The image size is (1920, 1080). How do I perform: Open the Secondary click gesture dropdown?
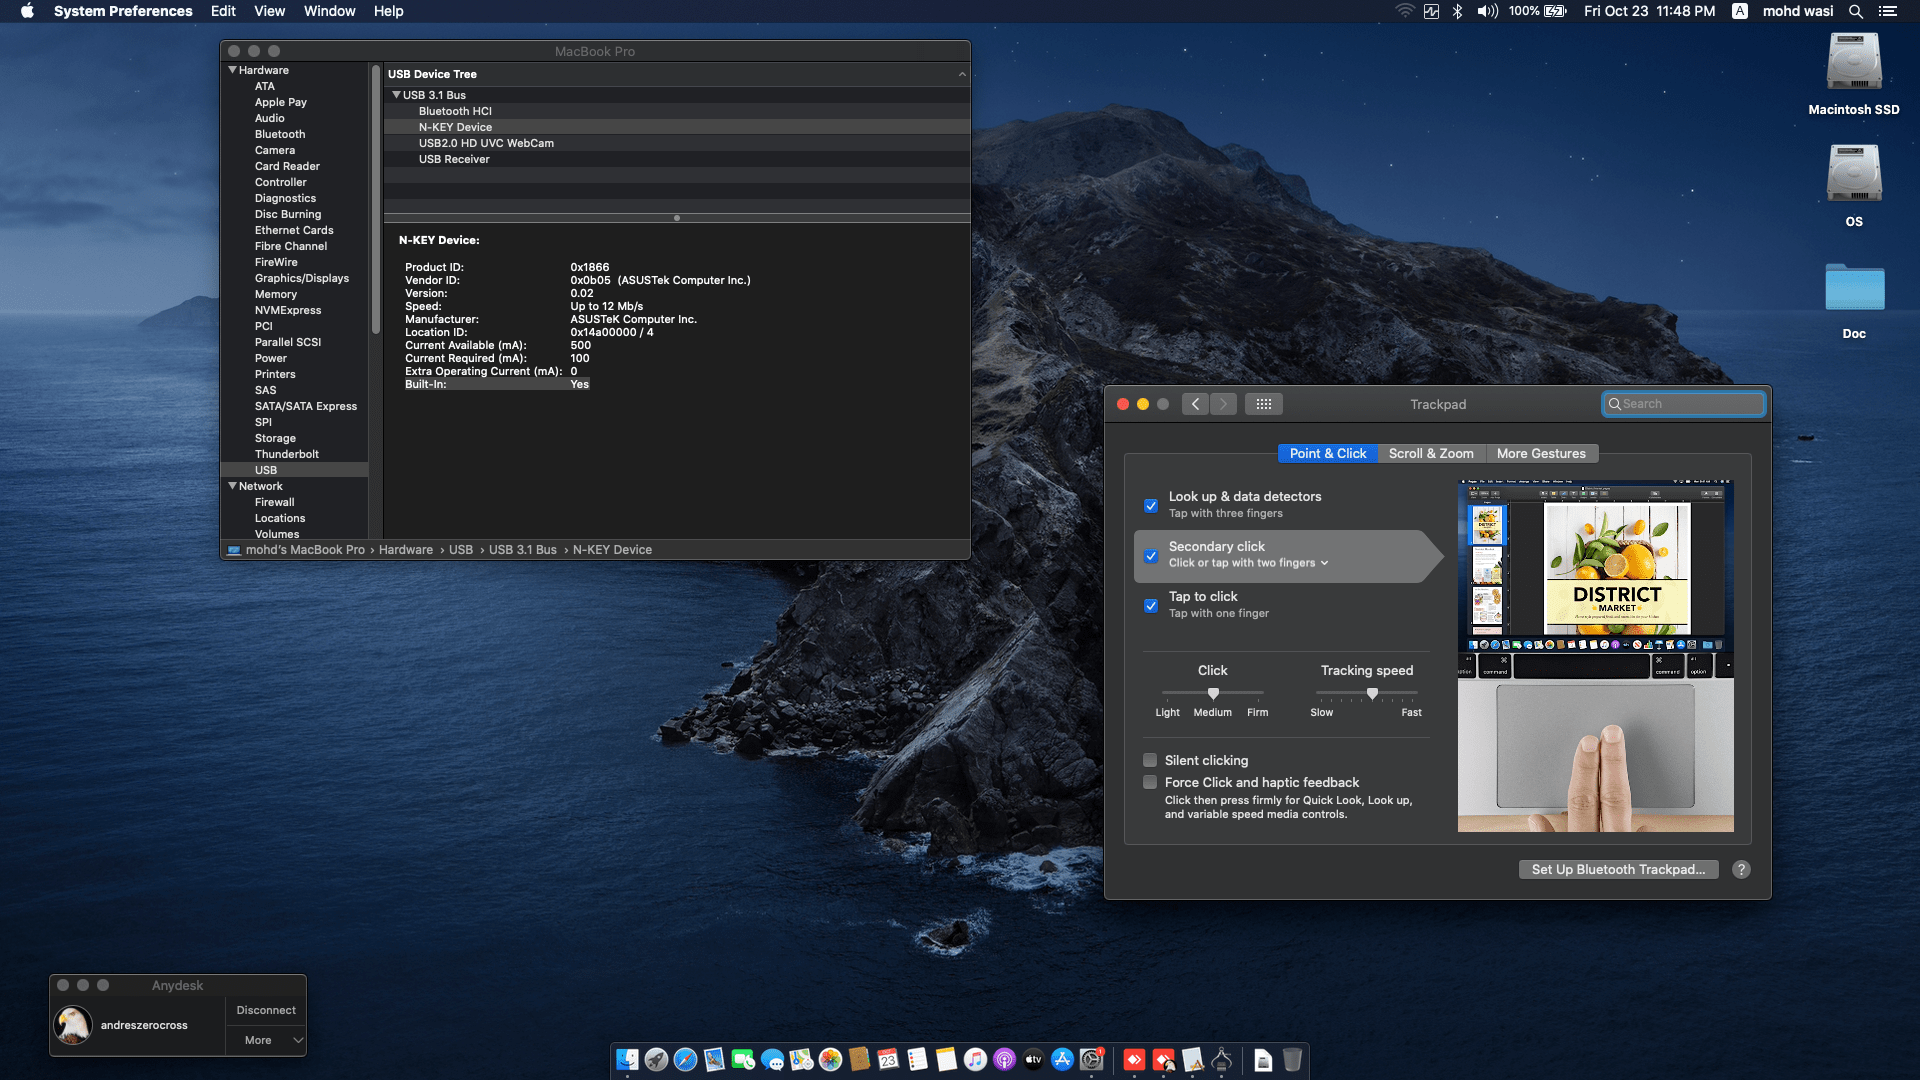pyautogui.click(x=1324, y=562)
